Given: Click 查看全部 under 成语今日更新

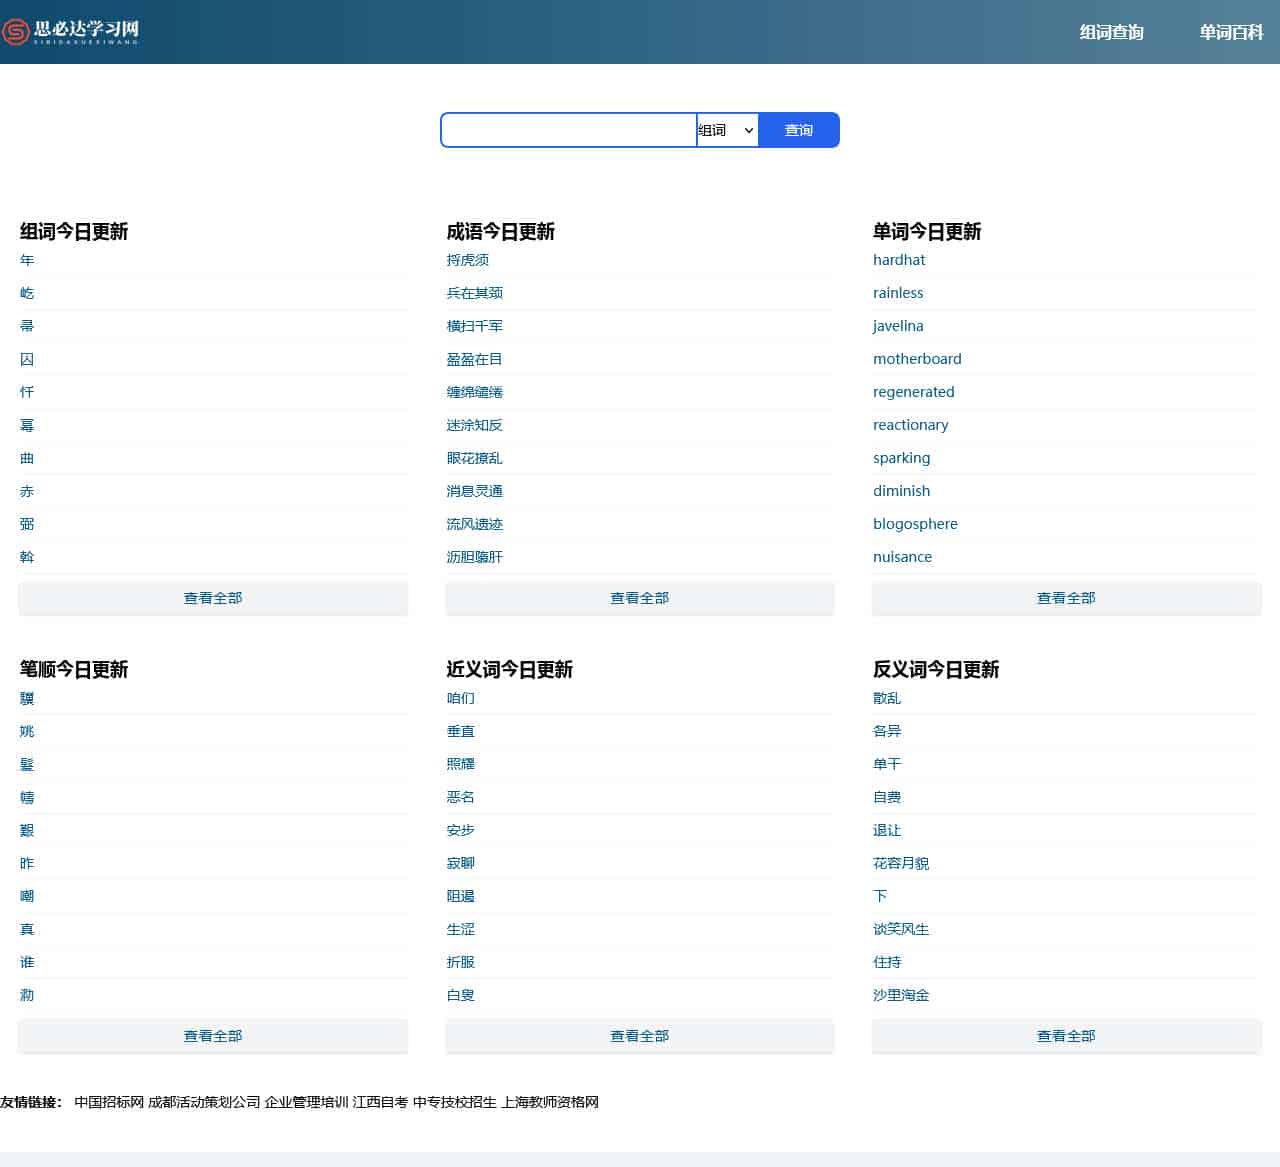Looking at the screenshot, I should 639,597.
